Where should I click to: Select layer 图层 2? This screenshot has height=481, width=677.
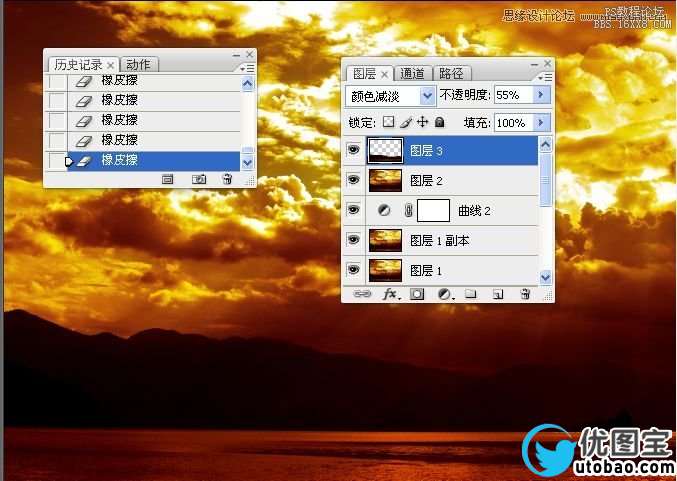[x=452, y=180]
